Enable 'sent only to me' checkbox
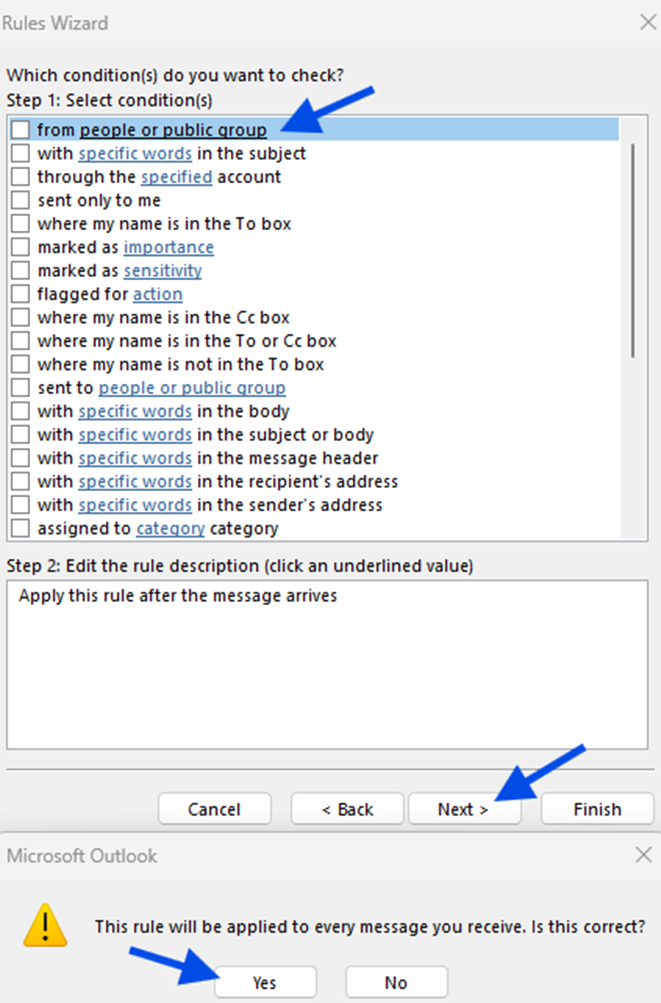 (x=20, y=200)
